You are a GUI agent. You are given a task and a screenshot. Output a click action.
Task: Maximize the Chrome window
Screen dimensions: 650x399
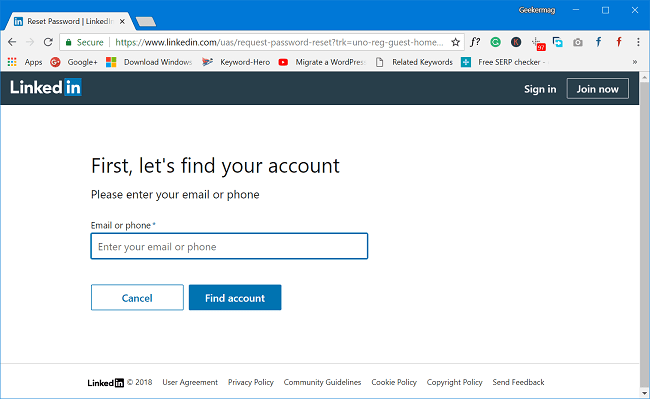pyautogui.click(x=605, y=10)
